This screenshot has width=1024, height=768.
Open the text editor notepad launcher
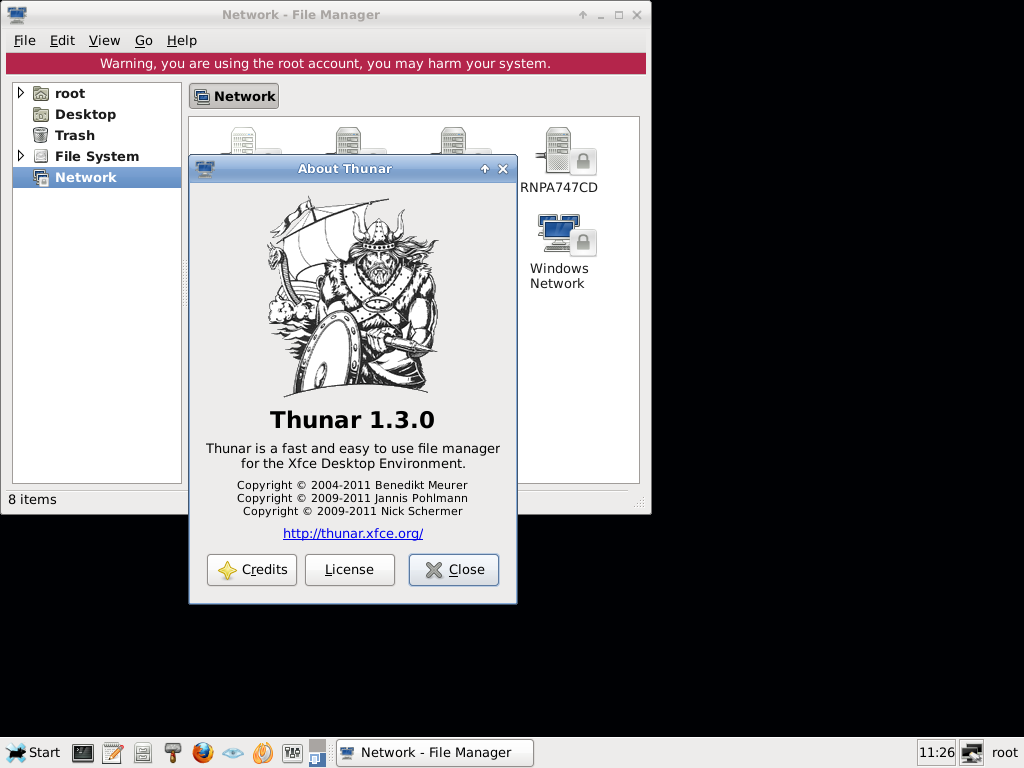113,753
